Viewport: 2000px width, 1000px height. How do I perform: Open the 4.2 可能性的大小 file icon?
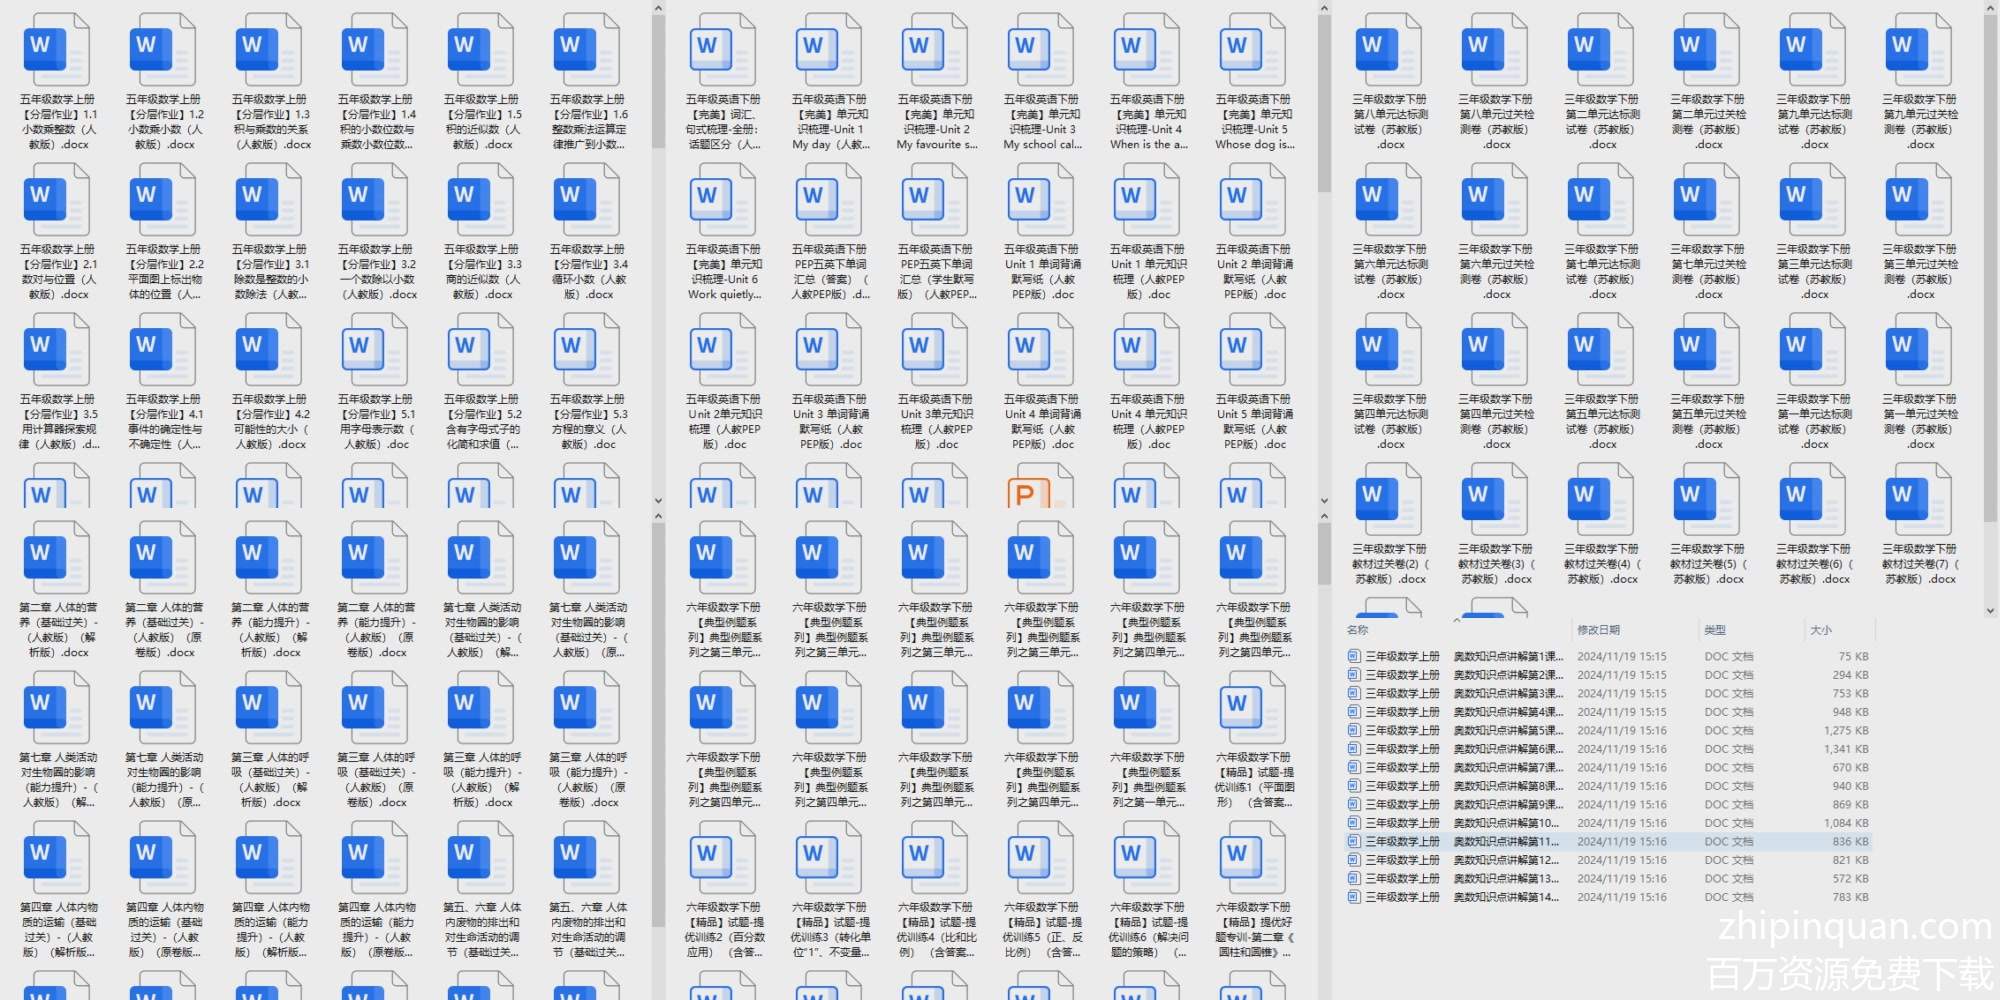click(x=269, y=349)
